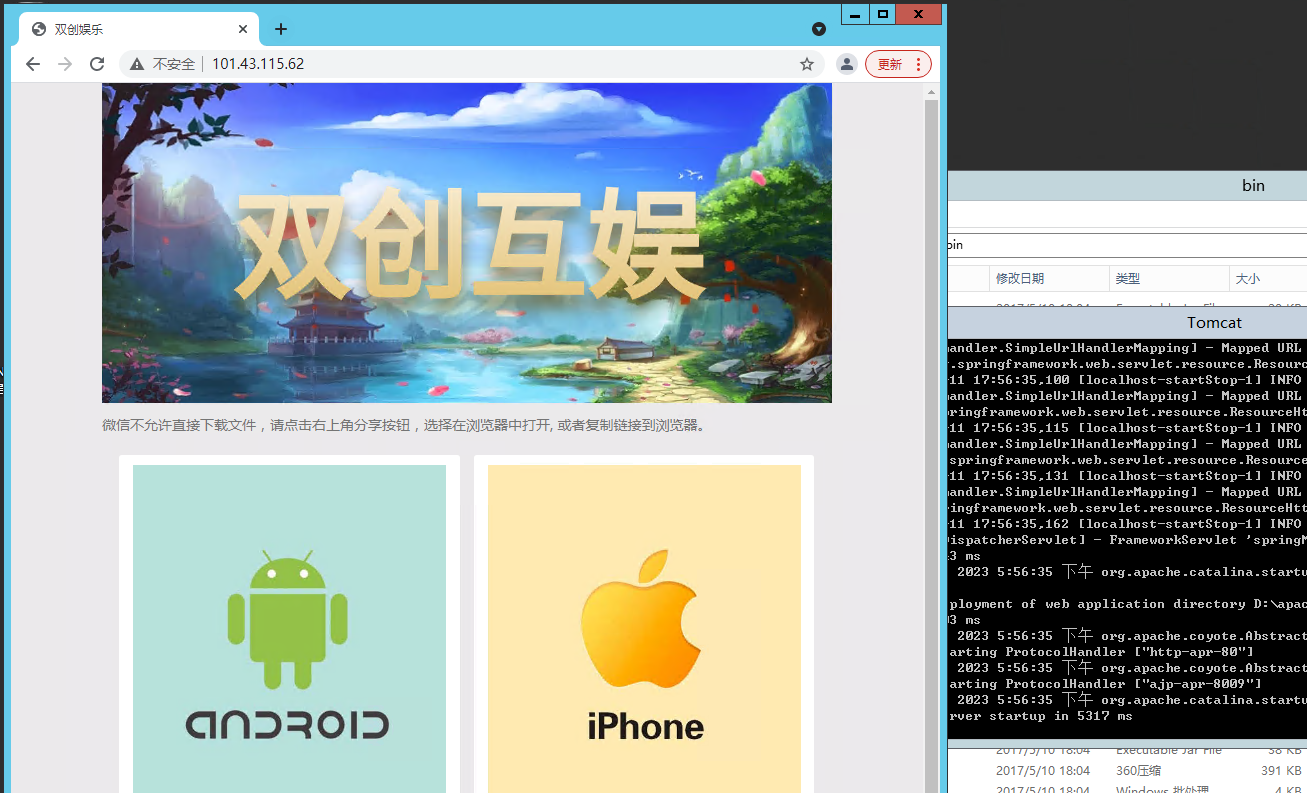The image size is (1307, 793).
Task: Open a new tab with the plus button
Action: point(281,29)
